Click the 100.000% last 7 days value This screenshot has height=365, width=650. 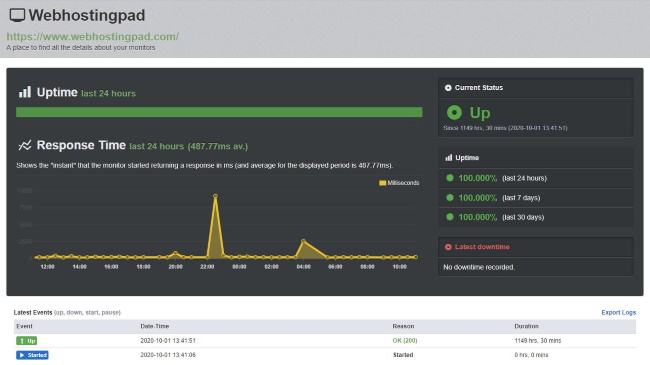pos(478,197)
